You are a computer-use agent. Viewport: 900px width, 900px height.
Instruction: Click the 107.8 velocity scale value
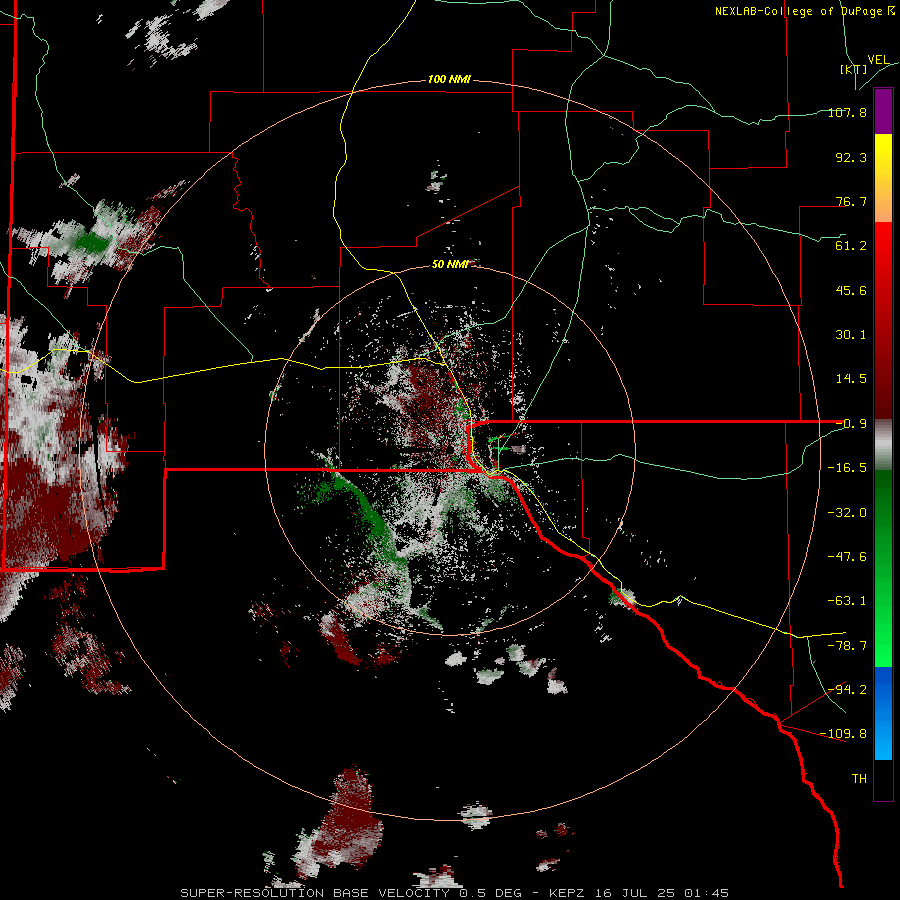click(847, 112)
